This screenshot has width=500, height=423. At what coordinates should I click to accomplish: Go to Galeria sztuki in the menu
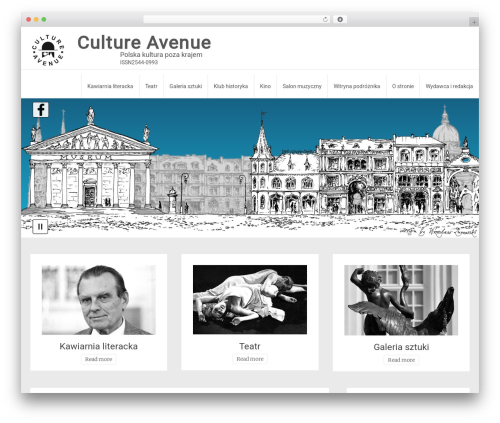point(186,86)
